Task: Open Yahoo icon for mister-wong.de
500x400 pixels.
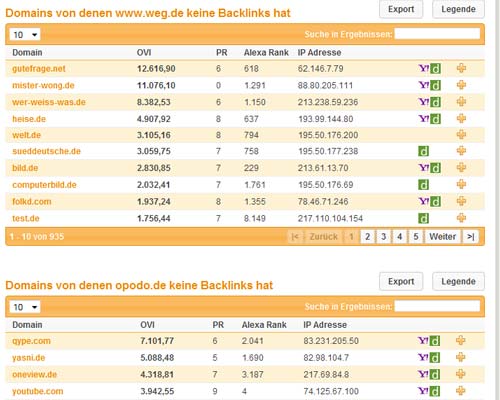Action: pyautogui.click(x=424, y=85)
